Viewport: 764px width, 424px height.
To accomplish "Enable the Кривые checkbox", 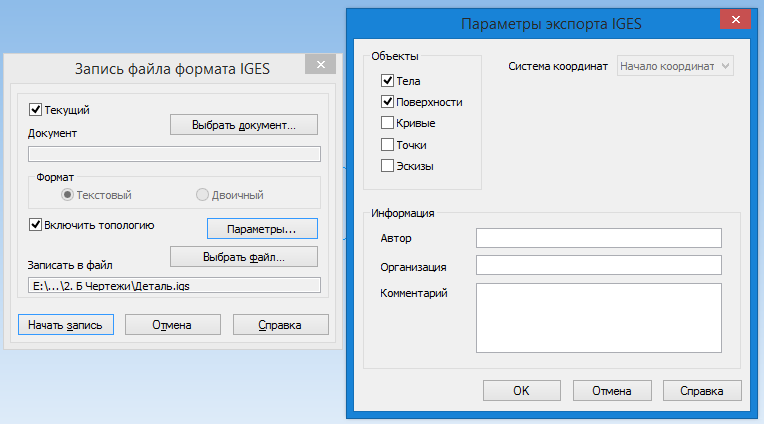I will (387, 123).
